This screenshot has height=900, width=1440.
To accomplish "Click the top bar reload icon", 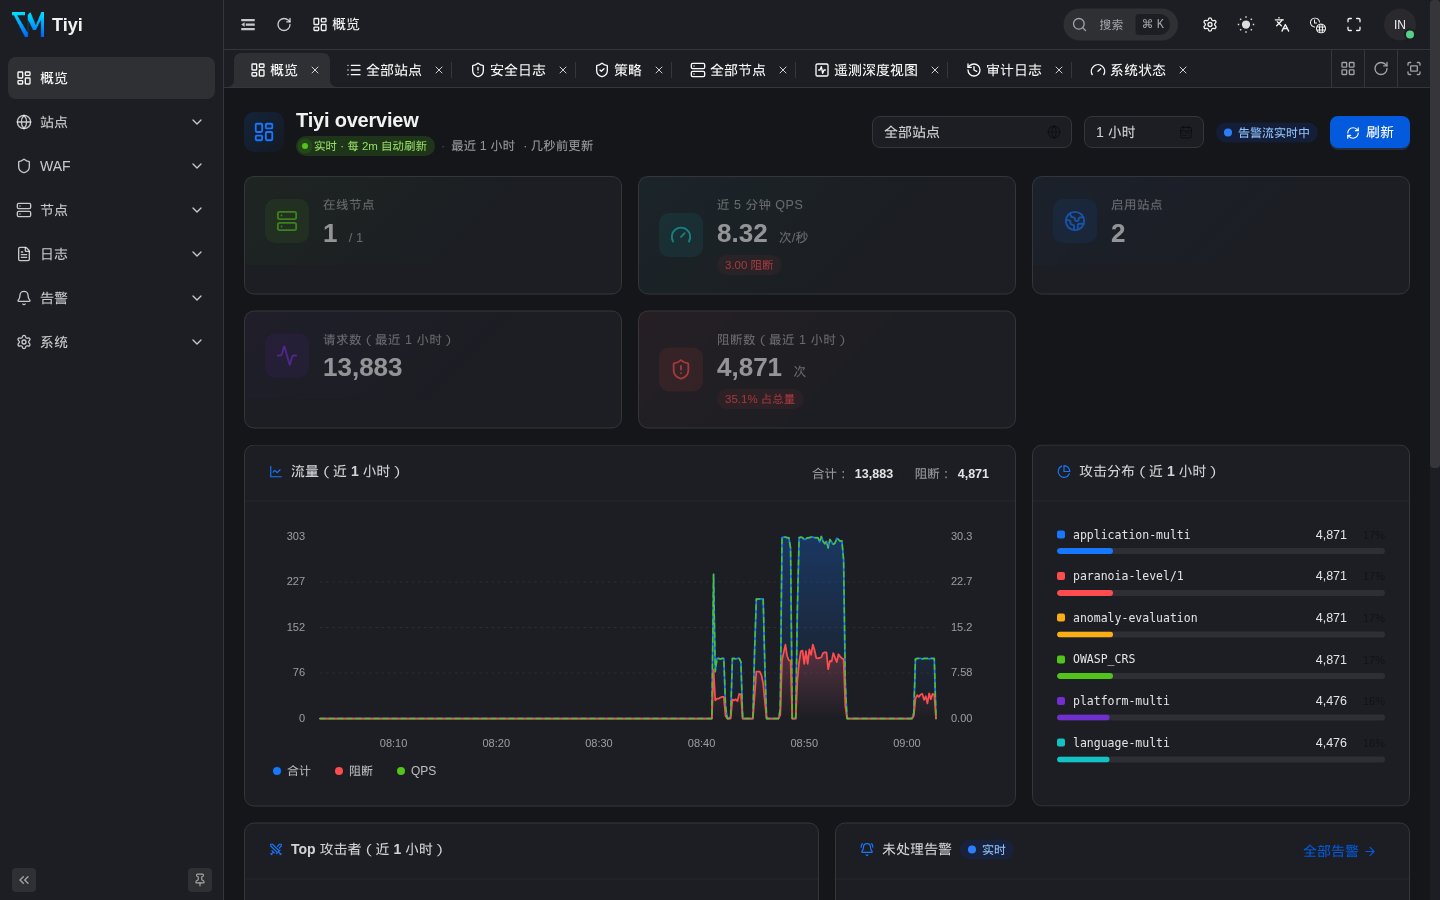I will click(284, 24).
